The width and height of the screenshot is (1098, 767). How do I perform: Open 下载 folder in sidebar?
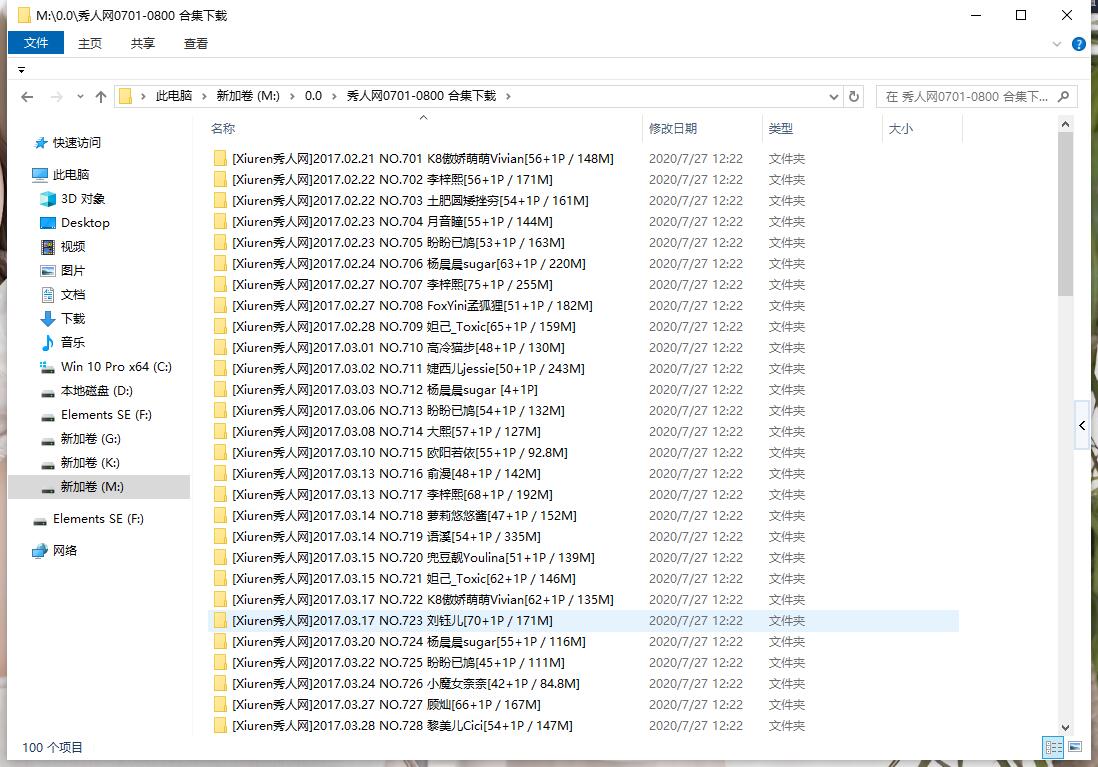point(73,319)
